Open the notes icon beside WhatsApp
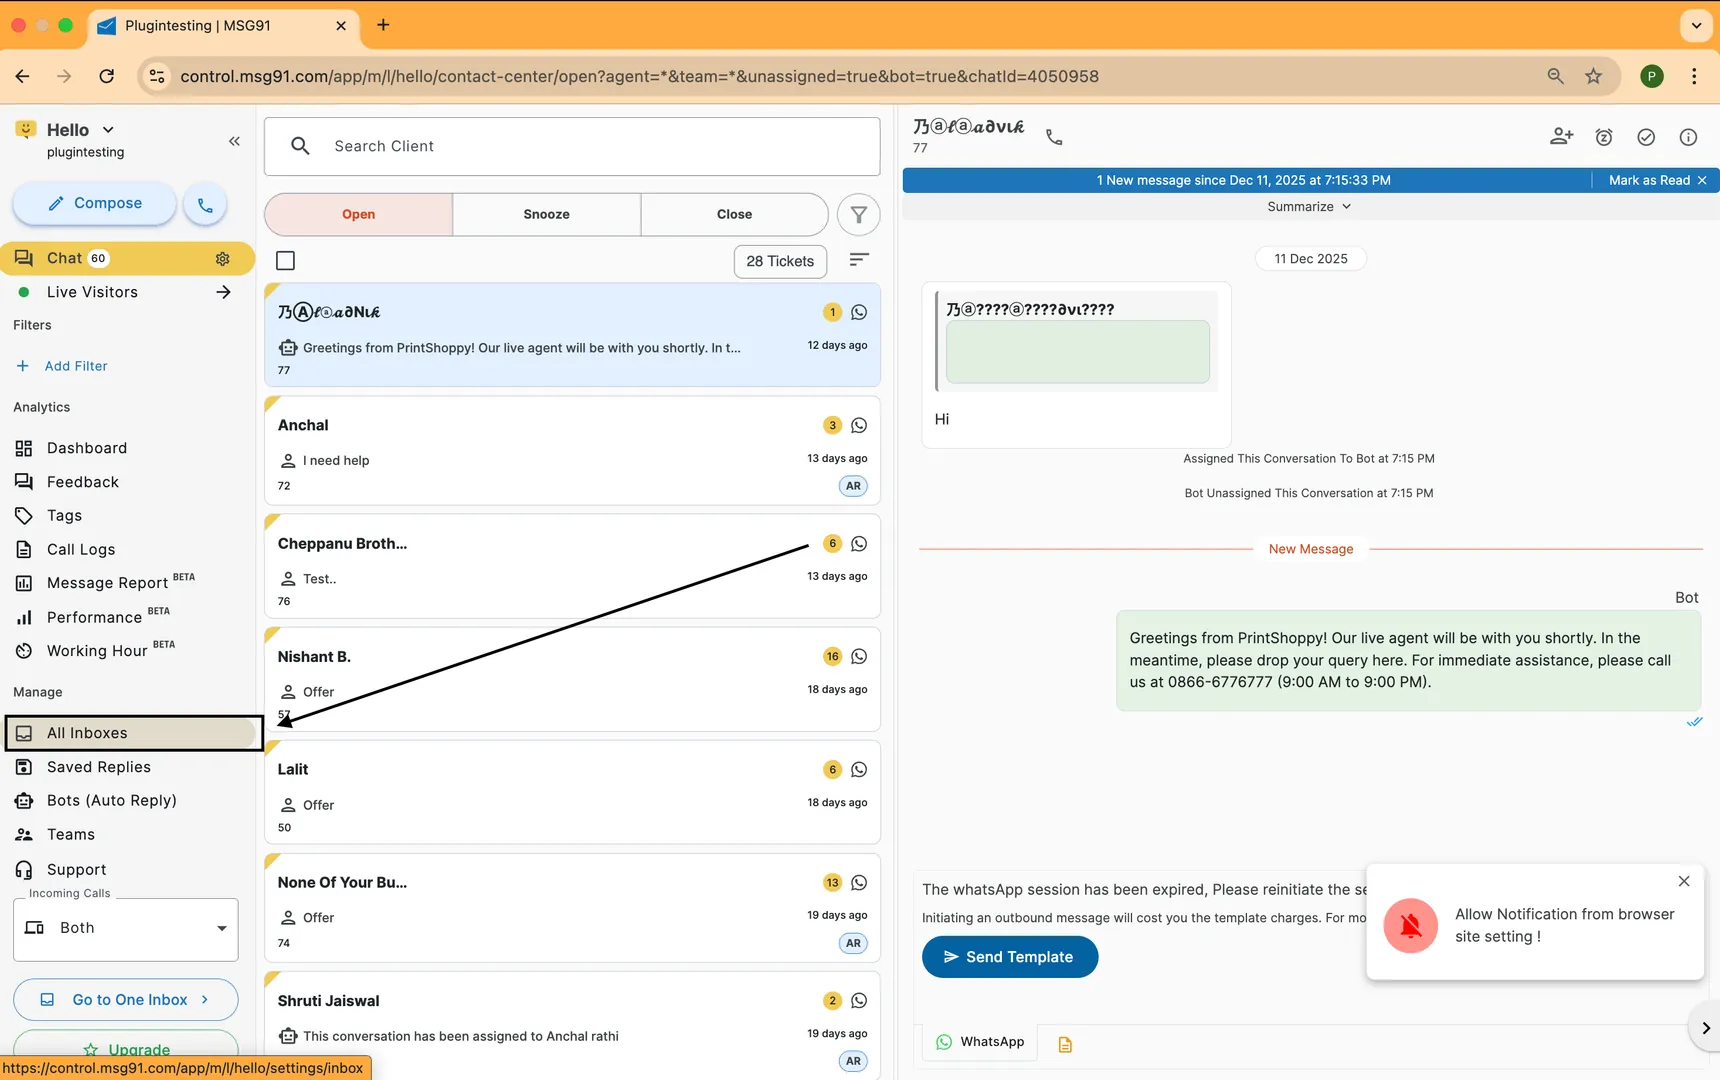This screenshot has height=1080, width=1720. click(1065, 1044)
